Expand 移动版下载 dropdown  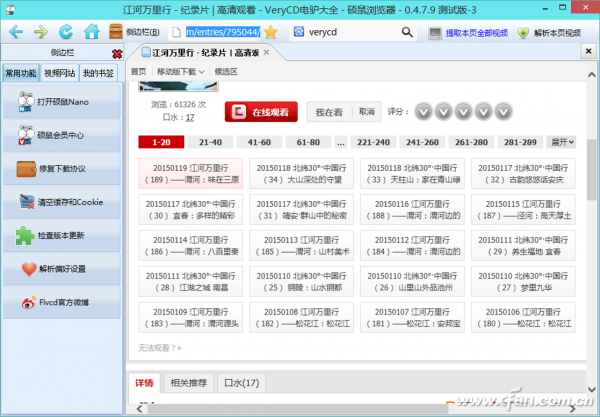pos(181,72)
